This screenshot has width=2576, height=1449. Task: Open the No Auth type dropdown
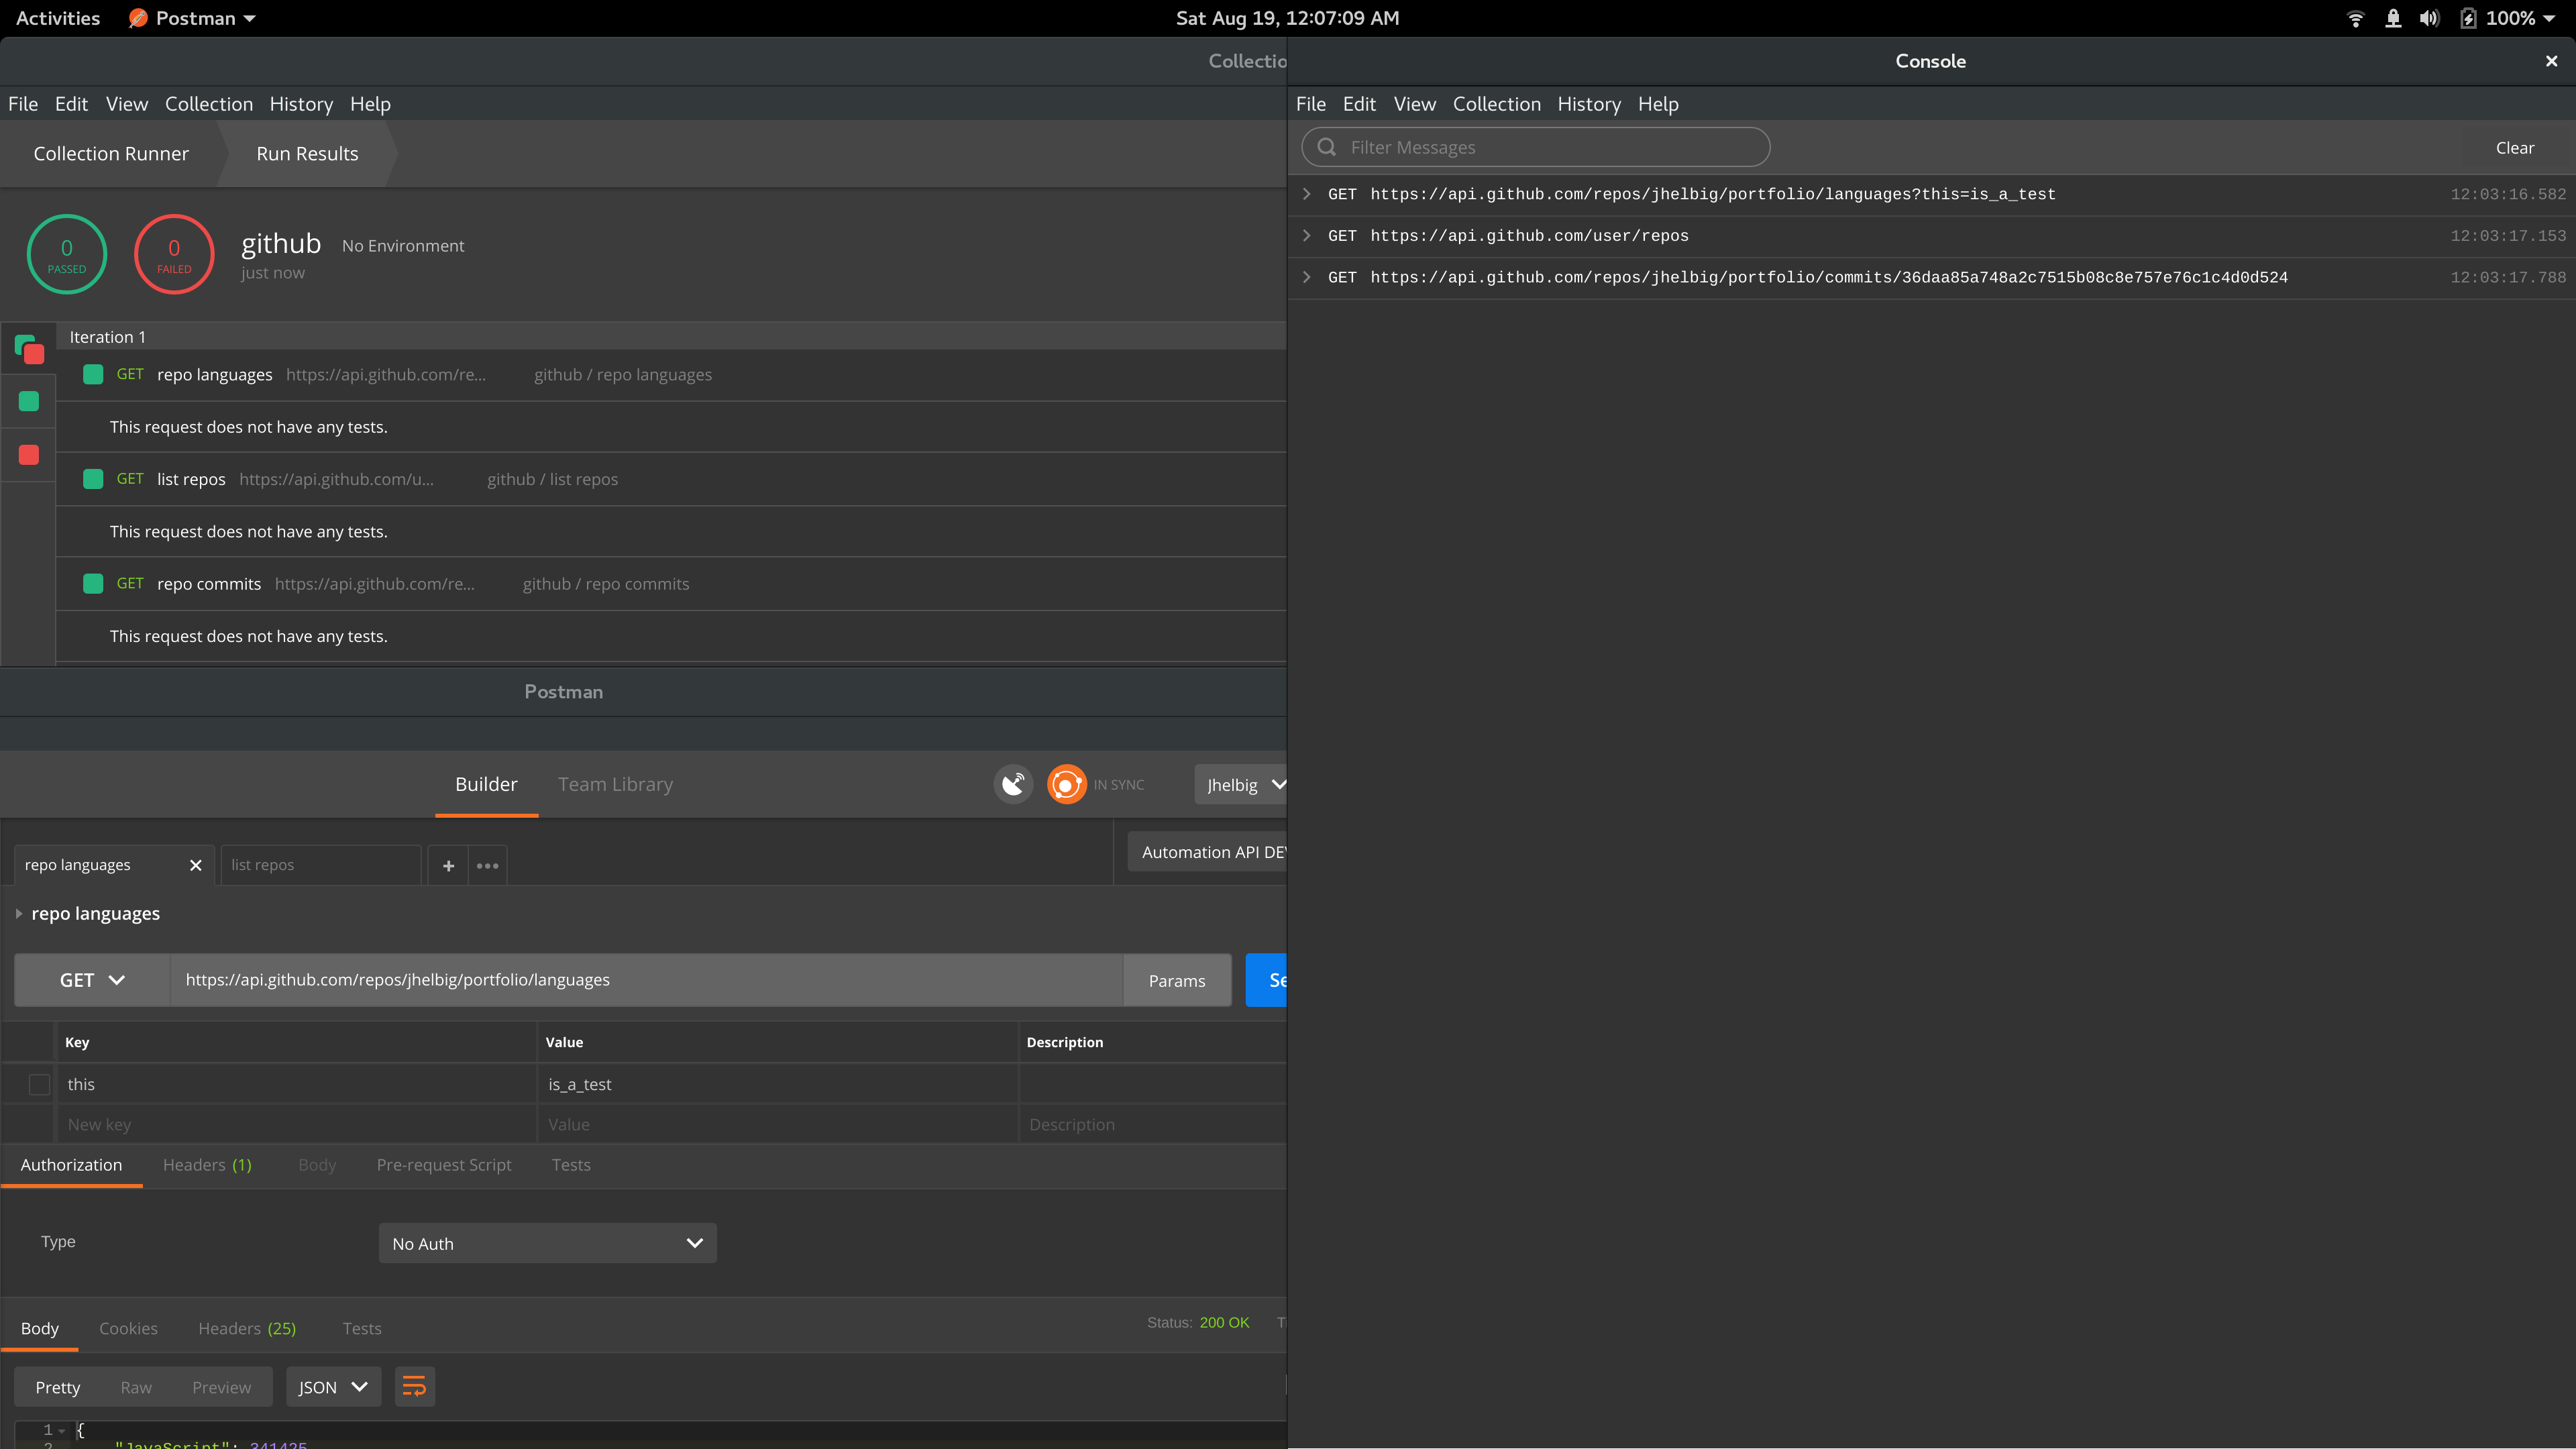pos(547,1243)
